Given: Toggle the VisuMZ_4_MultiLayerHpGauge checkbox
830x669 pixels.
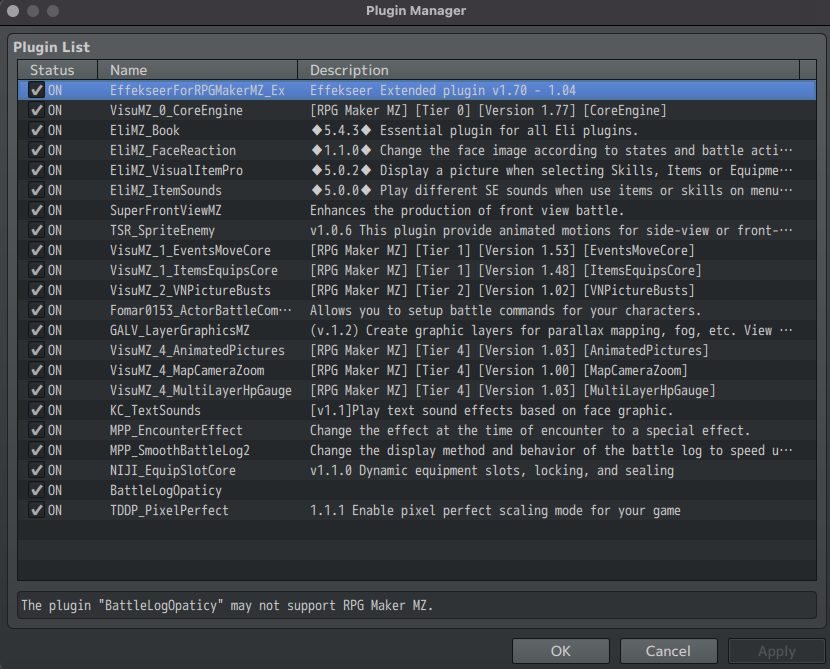Looking at the screenshot, I should 36,391.
